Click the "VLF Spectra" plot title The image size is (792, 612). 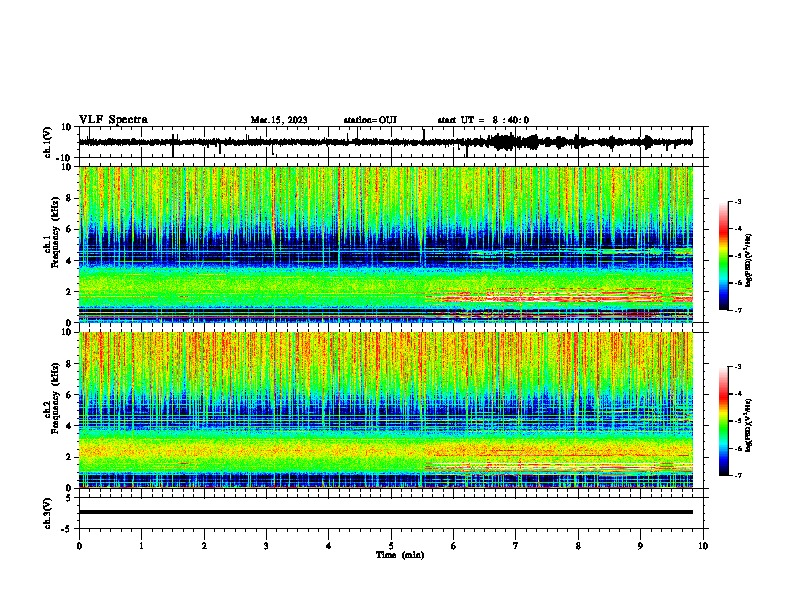point(113,120)
